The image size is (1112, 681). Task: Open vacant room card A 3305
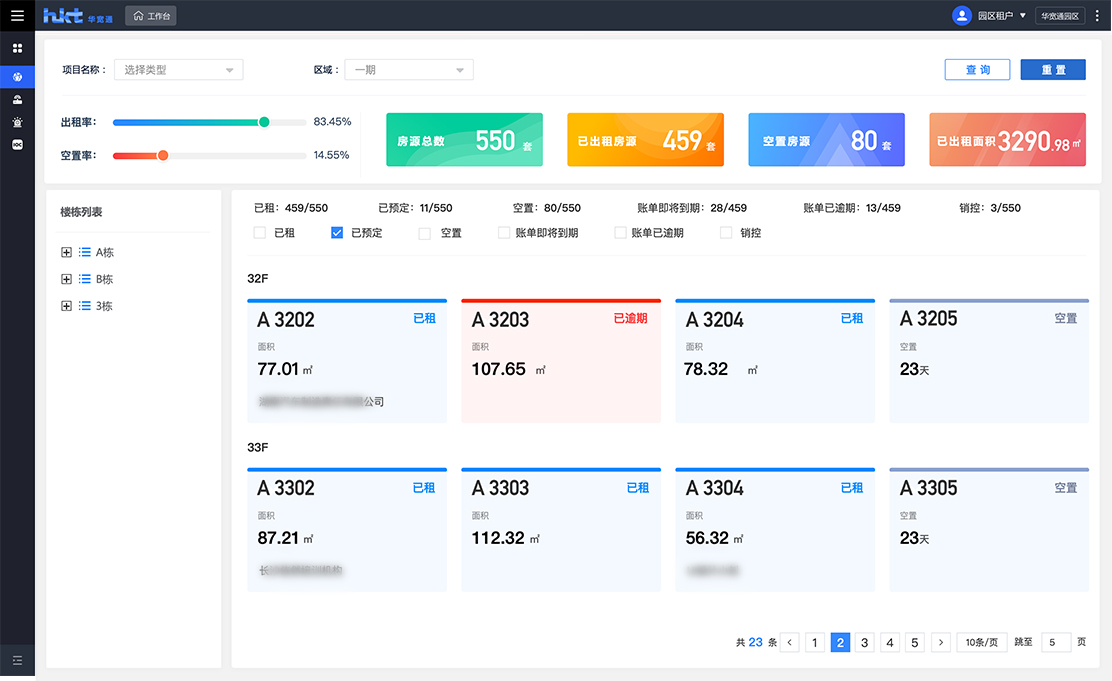pyautogui.click(x=989, y=530)
